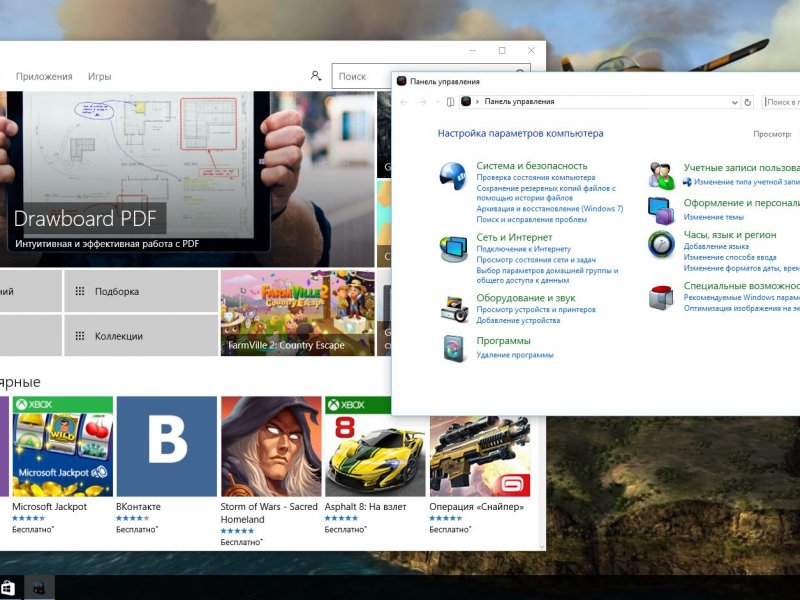Click Изменение темы link
This screenshot has width=800, height=600.
point(713,217)
